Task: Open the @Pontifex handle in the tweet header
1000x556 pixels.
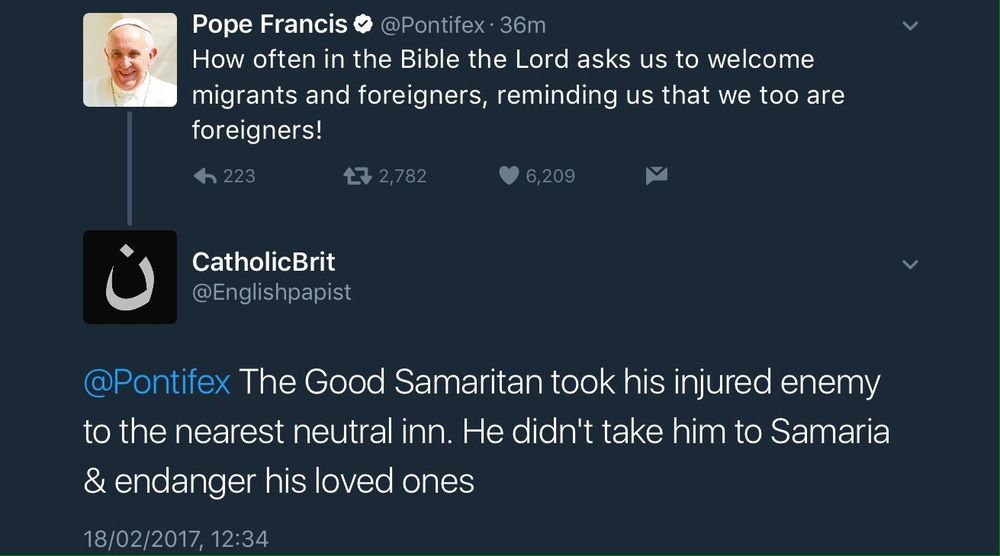Action: point(434,25)
